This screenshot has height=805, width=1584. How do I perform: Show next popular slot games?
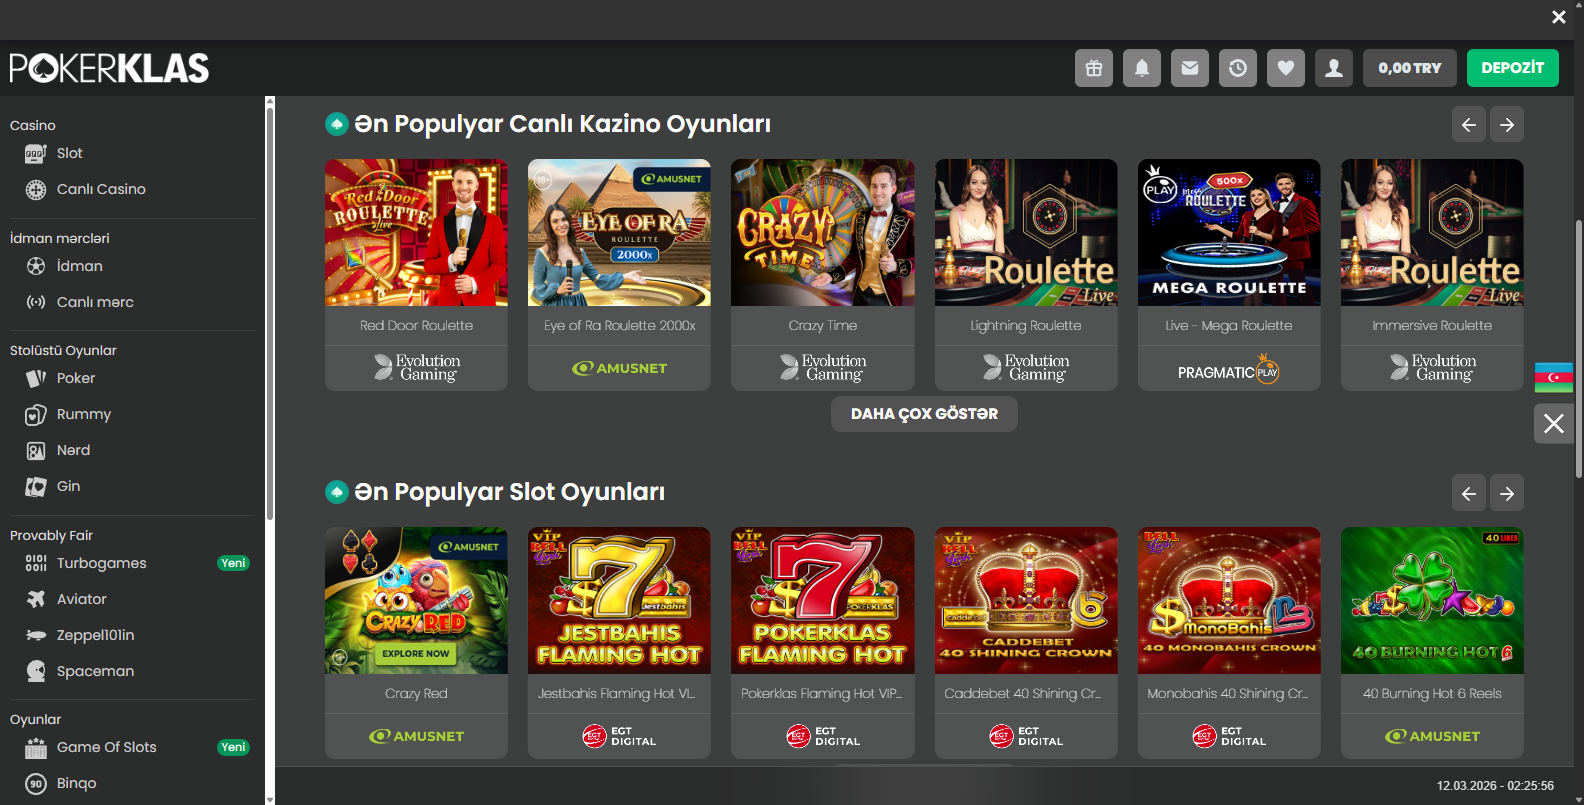pos(1506,493)
